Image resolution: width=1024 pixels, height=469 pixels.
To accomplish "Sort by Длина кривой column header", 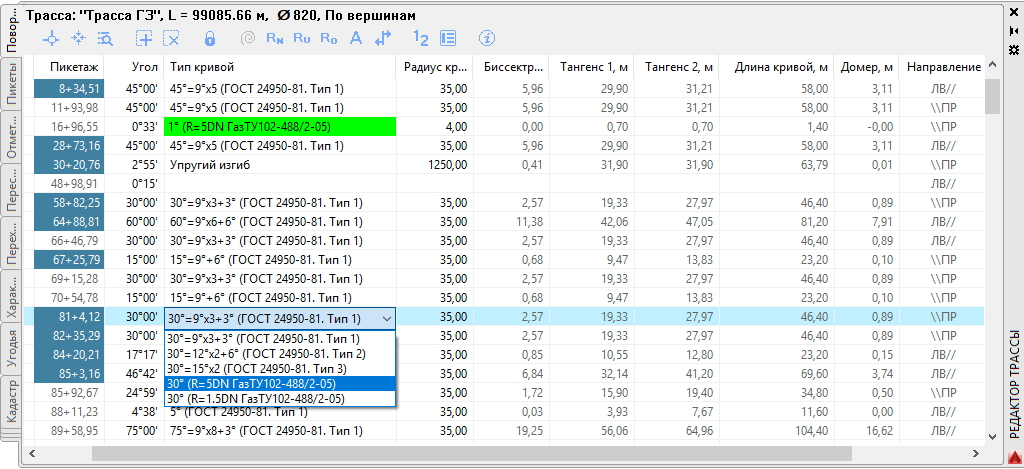I will pyautogui.click(x=783, y=67).
